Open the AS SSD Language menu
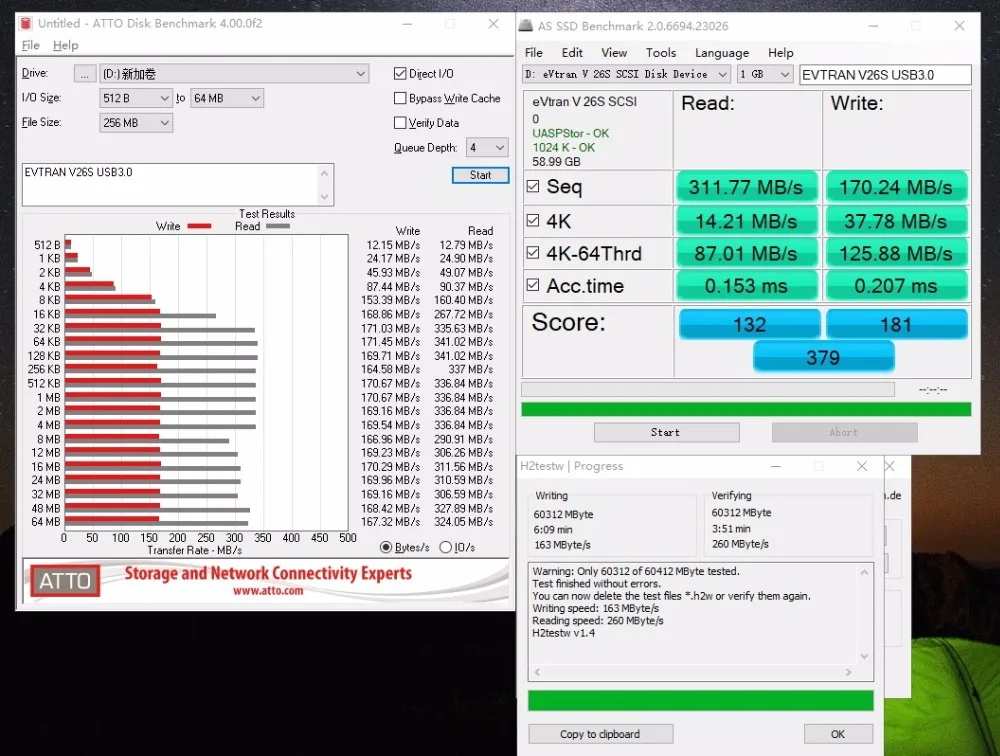Image resolution: width=1000 pixels, height=756 pixels. click(x=722, y=52)
